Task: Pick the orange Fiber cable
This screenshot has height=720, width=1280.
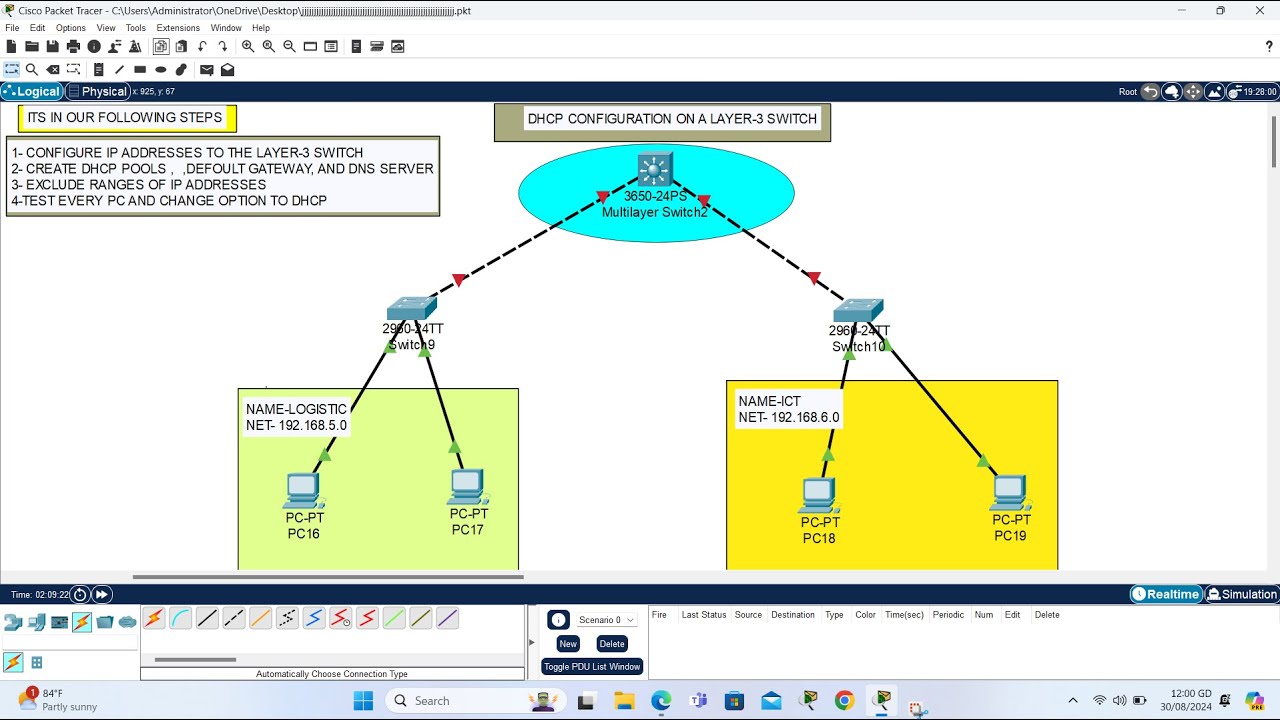Action: pos(260,619)
